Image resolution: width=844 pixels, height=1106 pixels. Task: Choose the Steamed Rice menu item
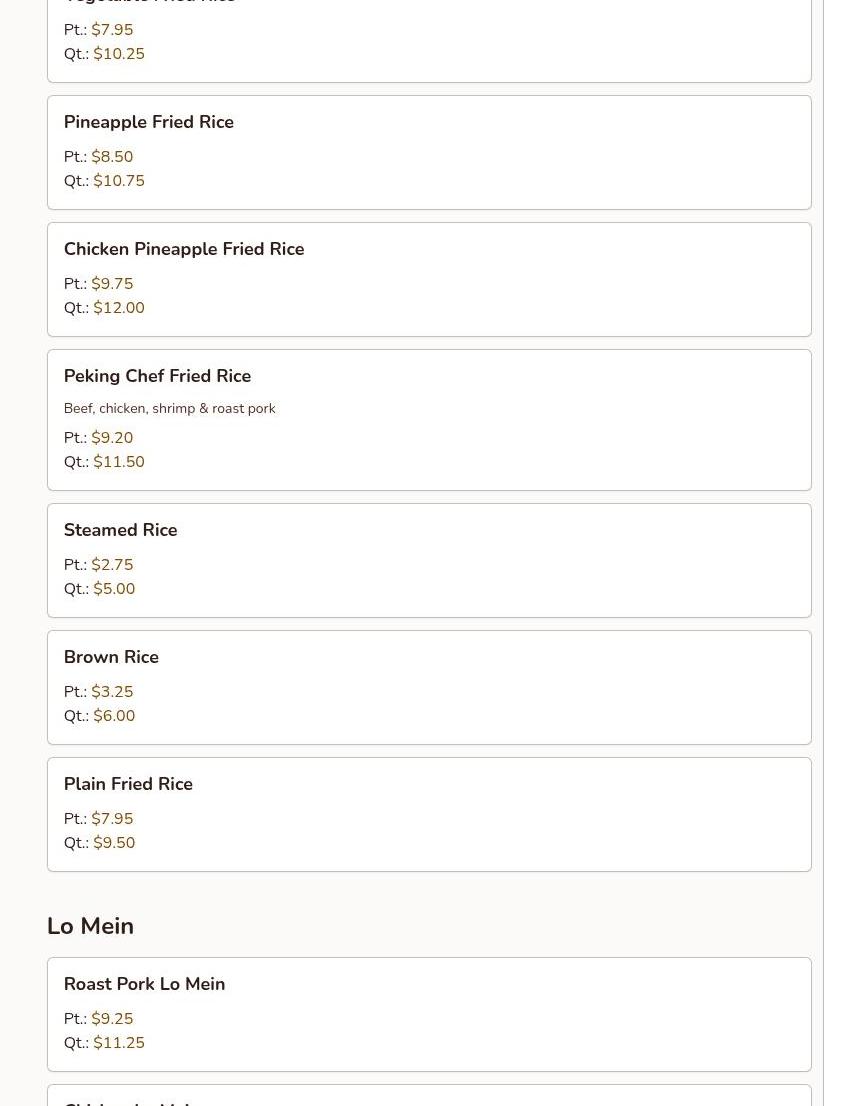(120, 530)
